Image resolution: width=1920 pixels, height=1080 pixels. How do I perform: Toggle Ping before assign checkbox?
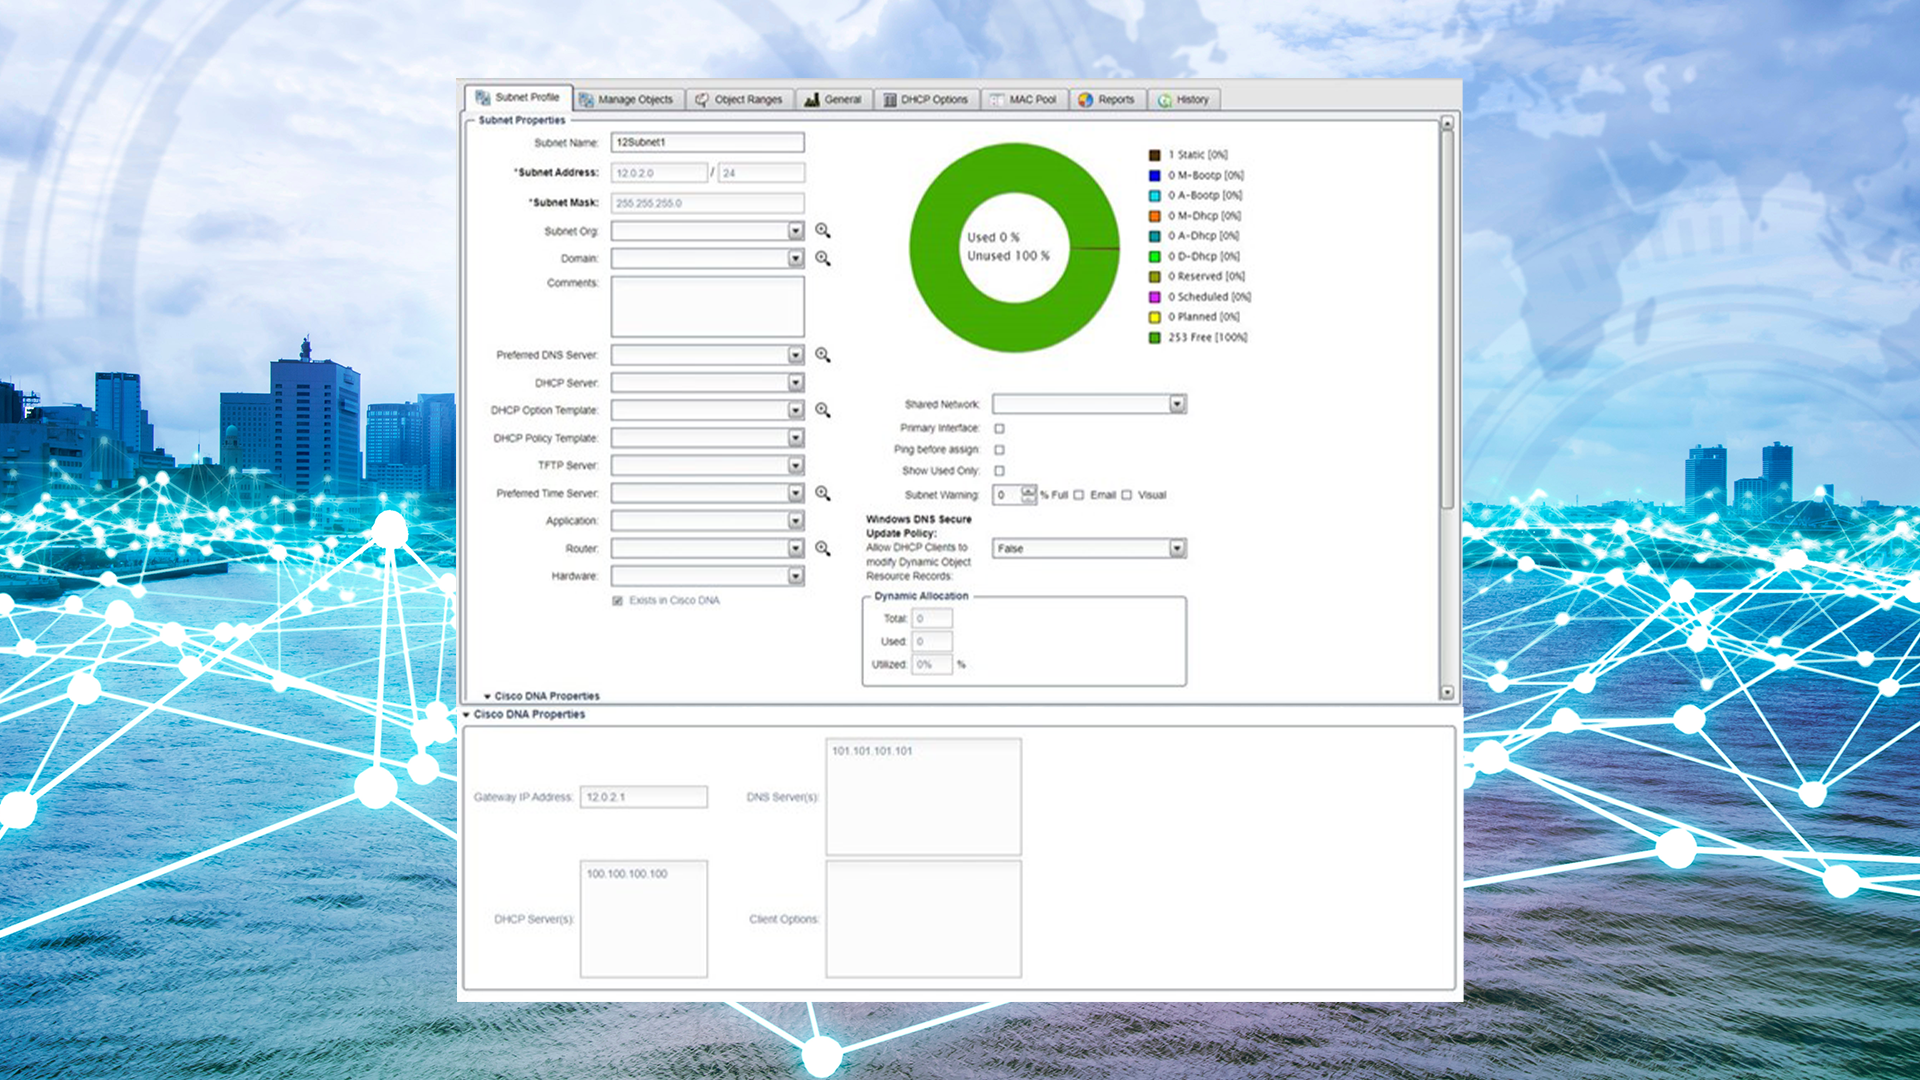pos(999,450)
